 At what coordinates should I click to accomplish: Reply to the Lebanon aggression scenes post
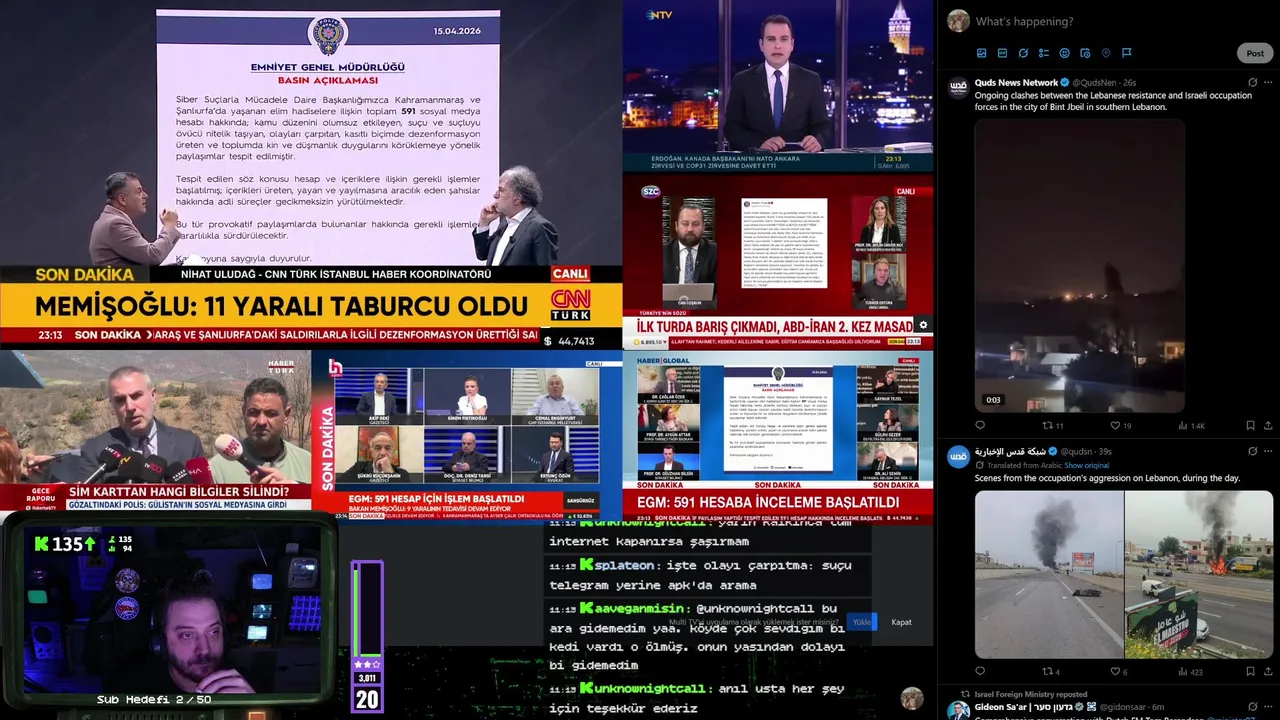980,671
